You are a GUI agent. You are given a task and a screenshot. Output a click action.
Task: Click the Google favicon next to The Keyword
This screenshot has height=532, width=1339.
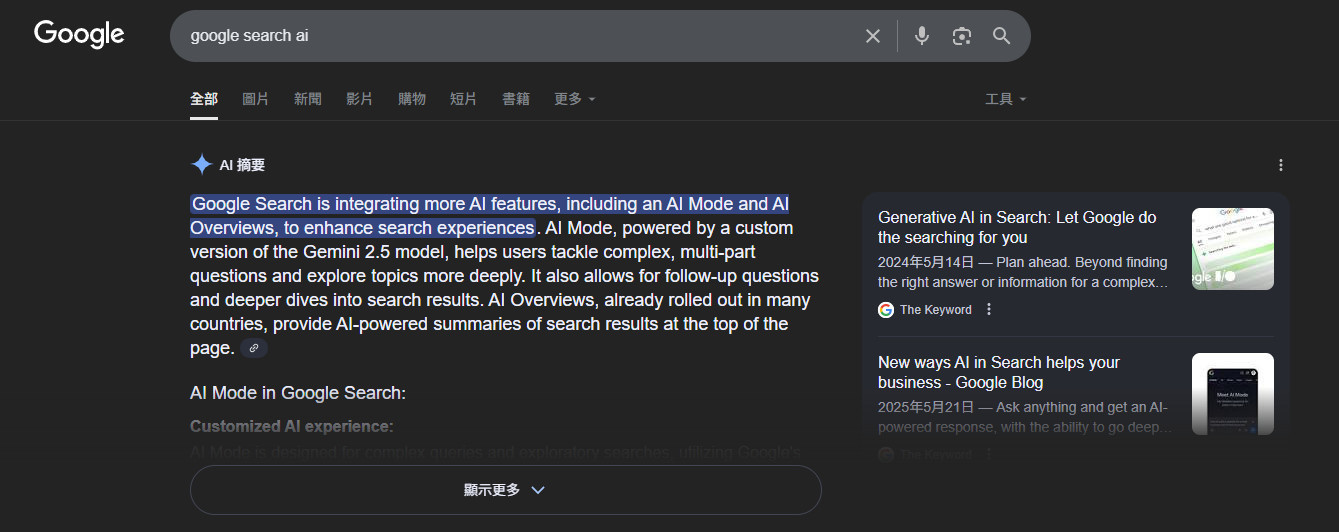click(x=886, y=309)
